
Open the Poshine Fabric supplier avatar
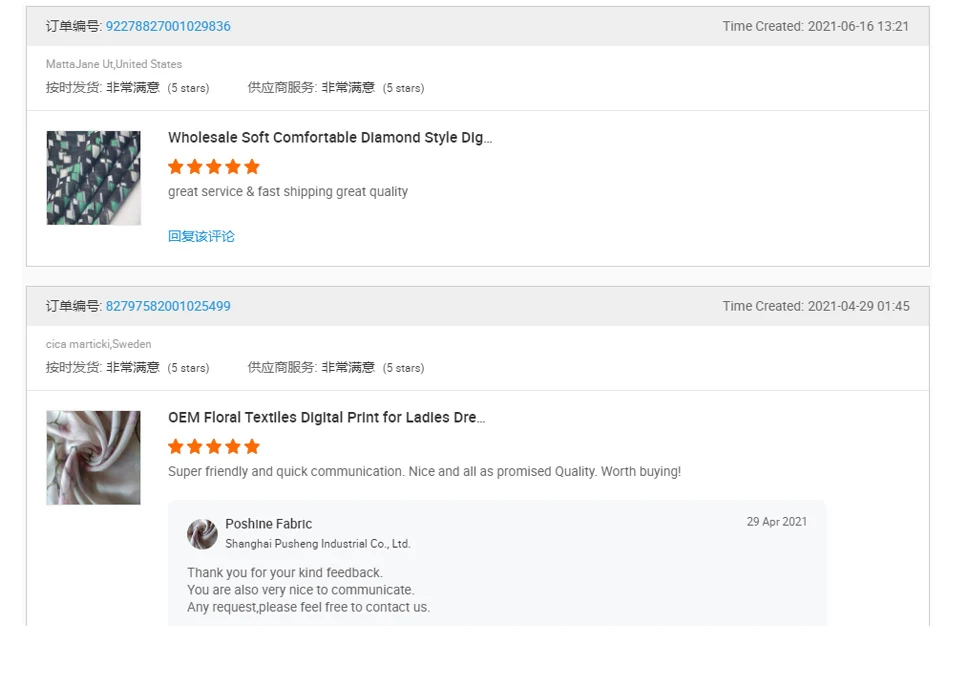[x=202, y=534]
